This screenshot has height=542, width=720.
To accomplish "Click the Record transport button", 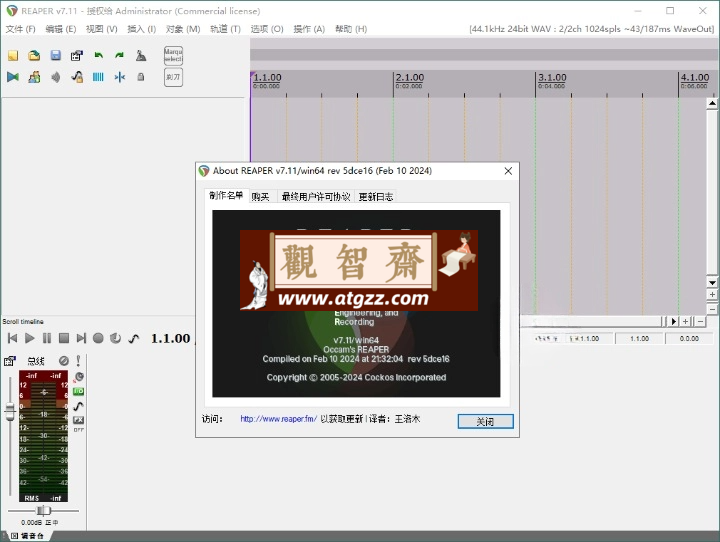I will click(x=98, y=339).
